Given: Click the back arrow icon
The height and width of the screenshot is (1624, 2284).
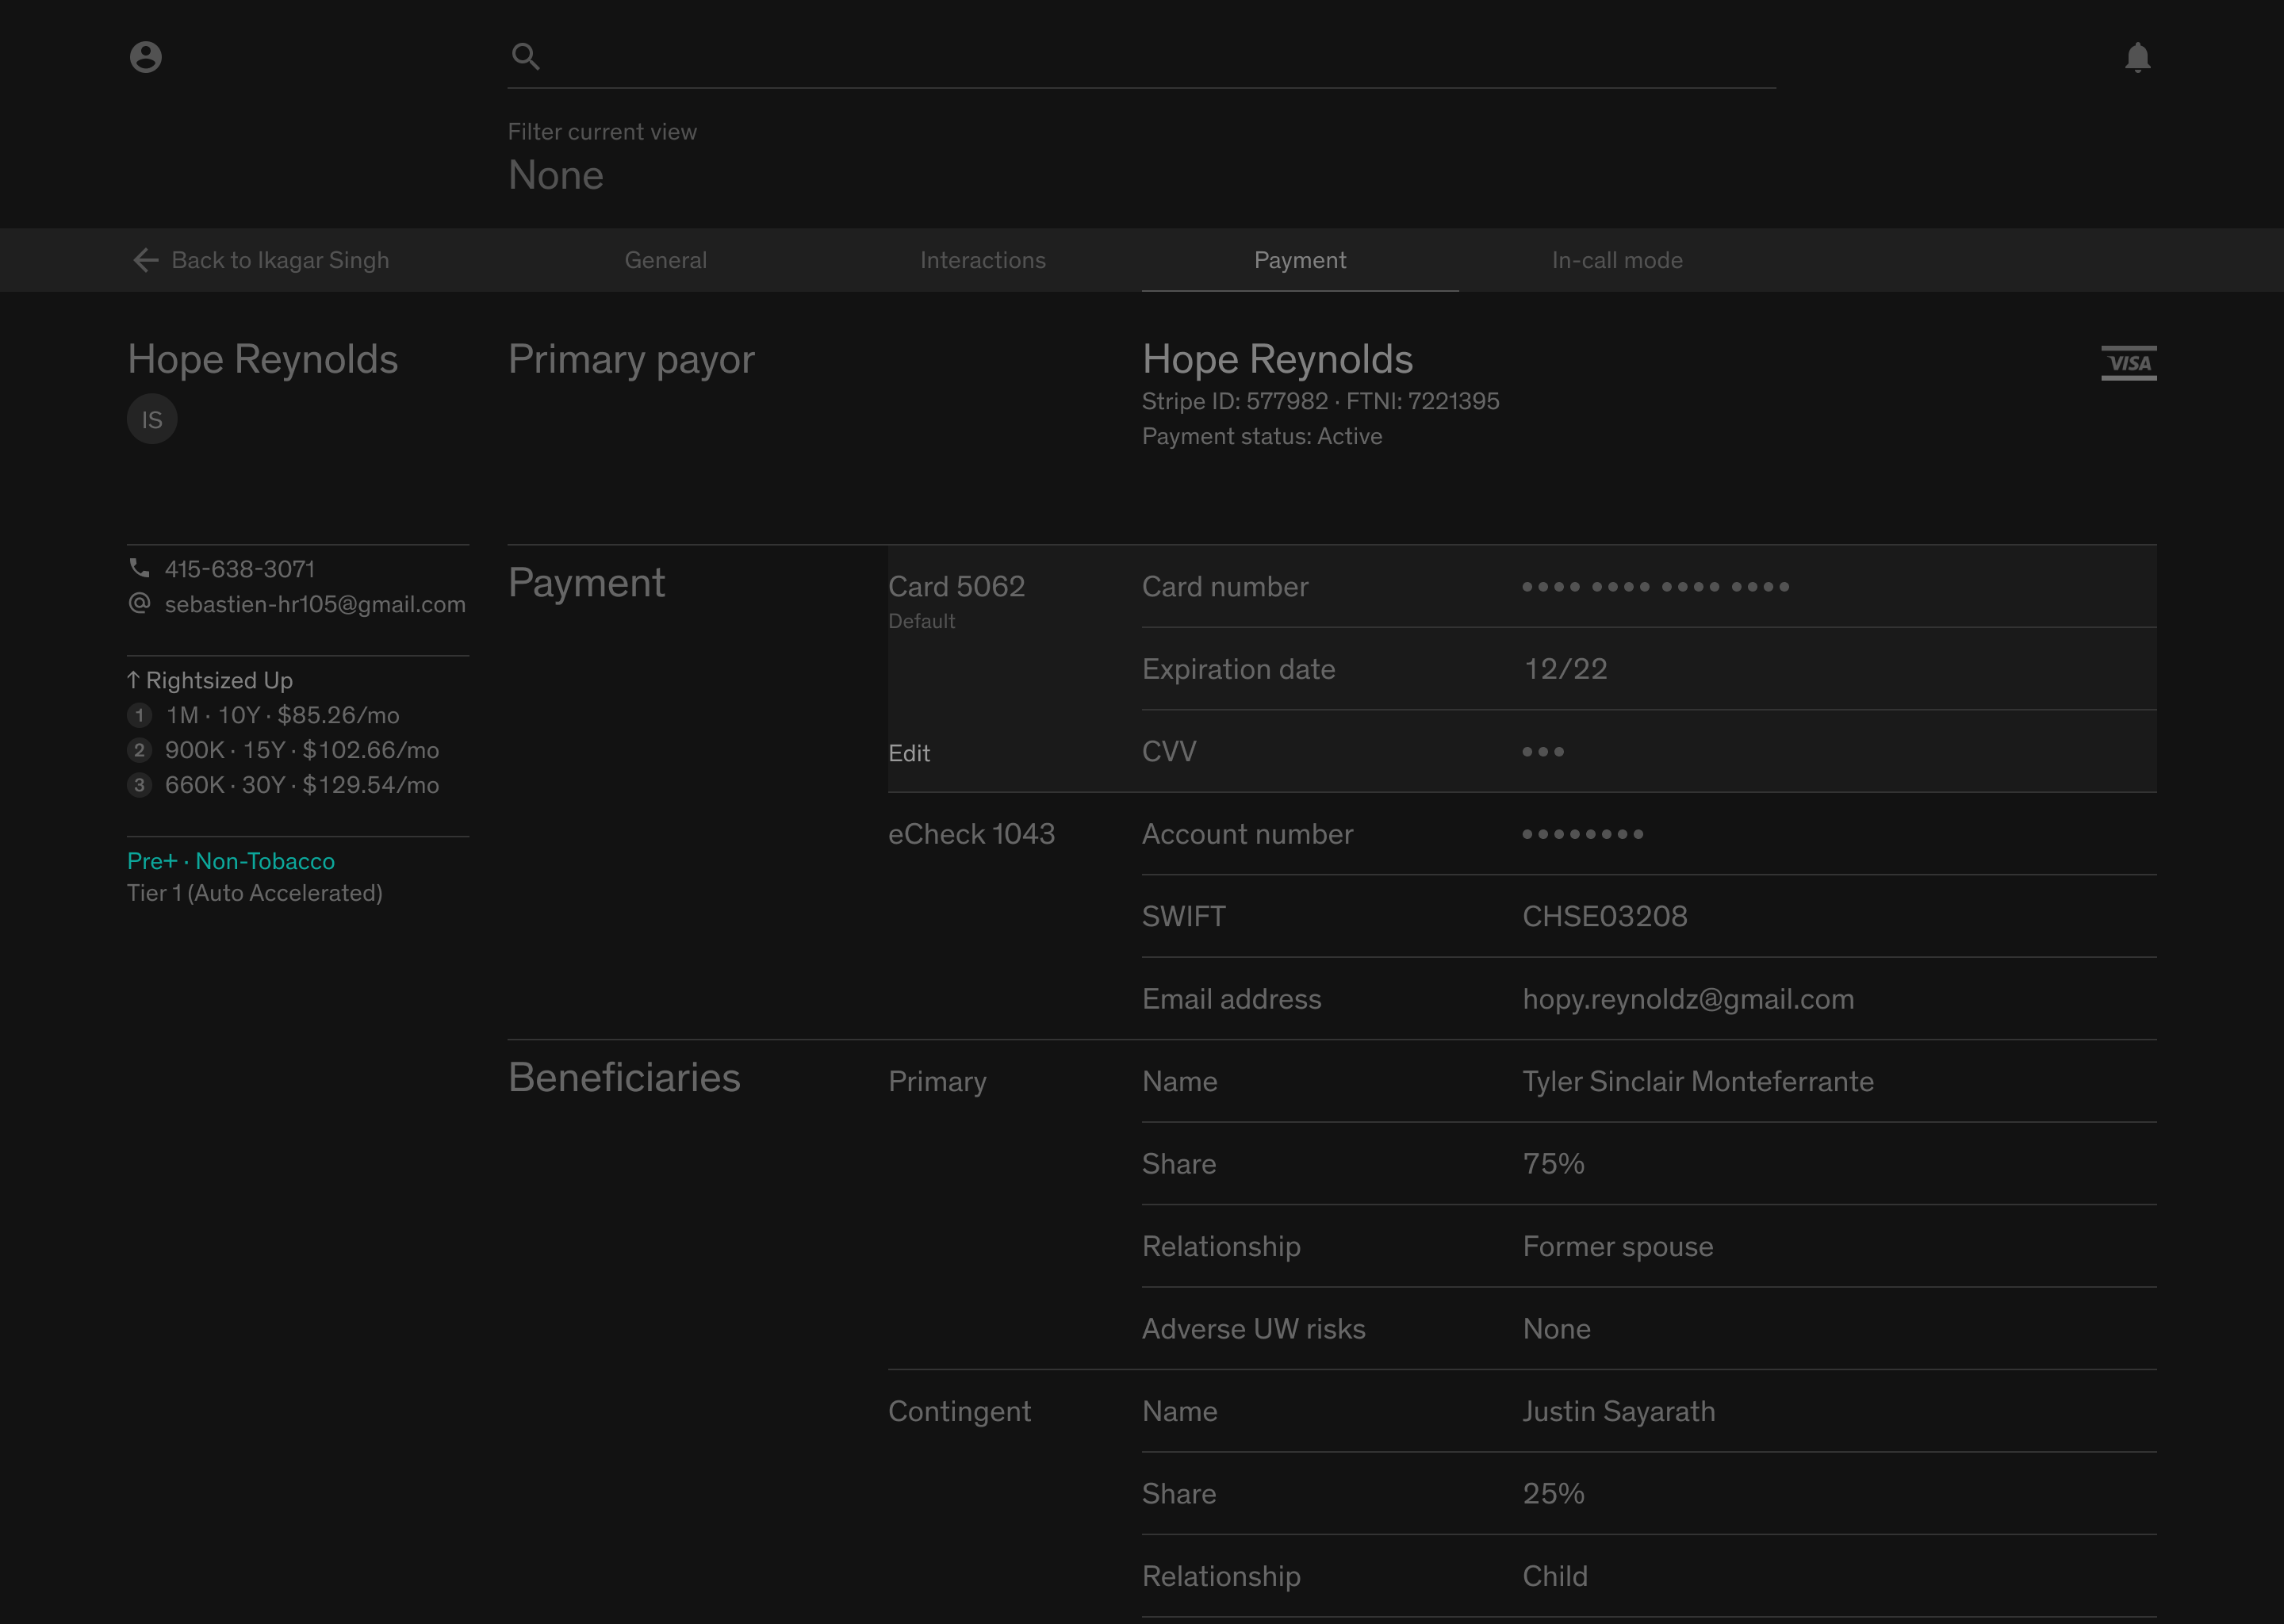Looking at the screenshot, I should tap(146, 260).
